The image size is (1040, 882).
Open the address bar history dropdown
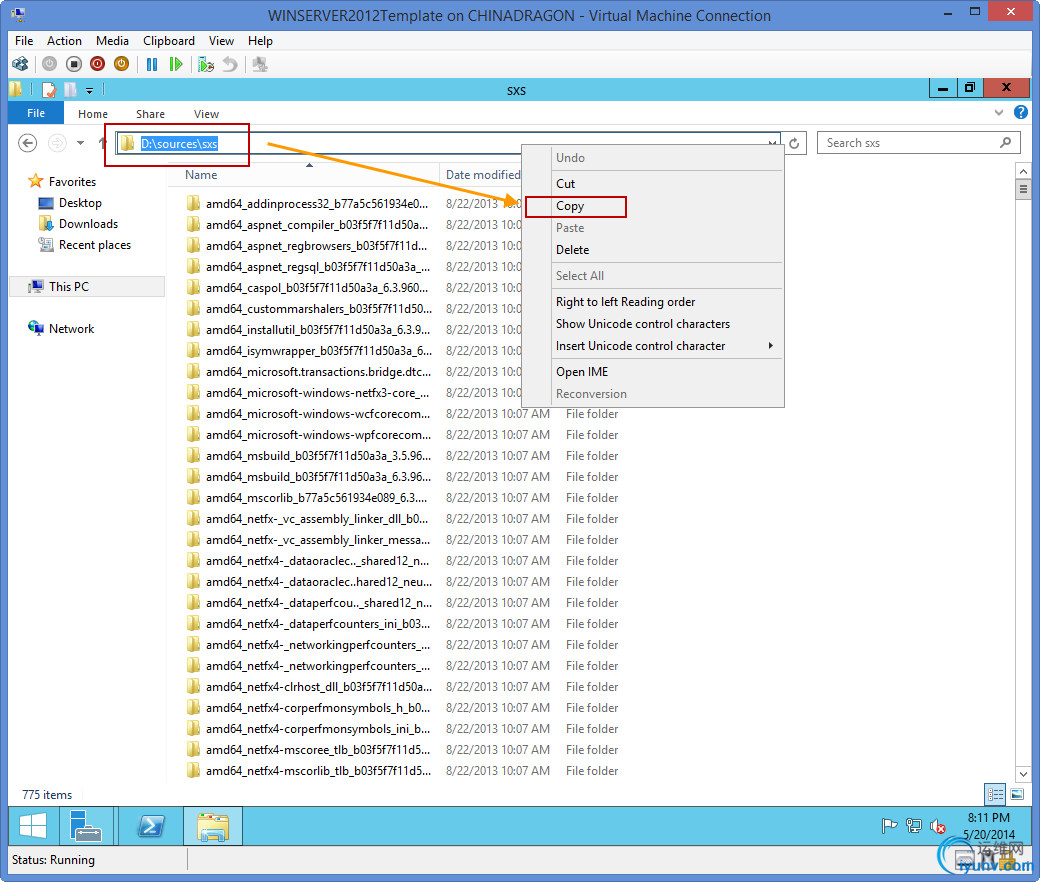coord(773,143)
